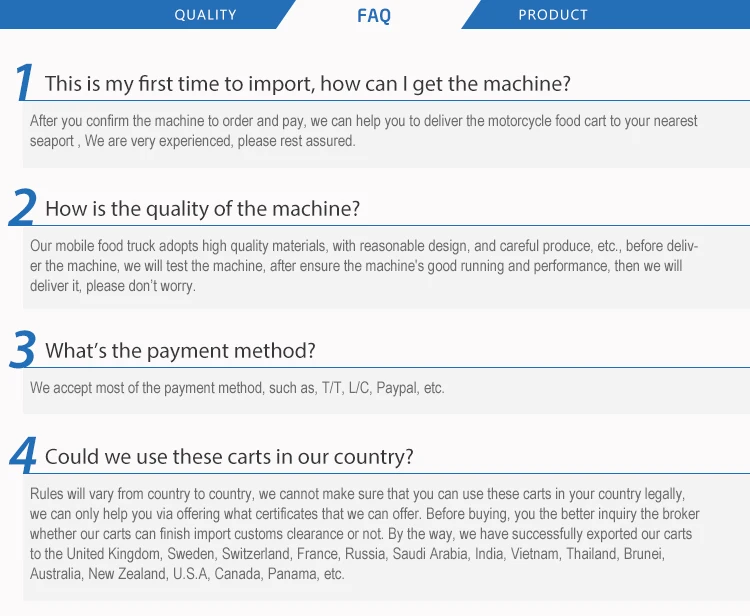
Task: Click the blue number 2 icon
Action: 22,208
